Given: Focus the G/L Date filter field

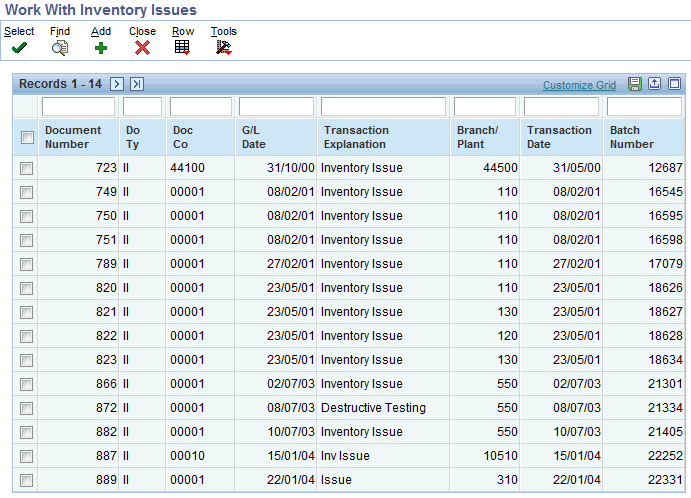Looking at the screenshot, I should [276, 107].
